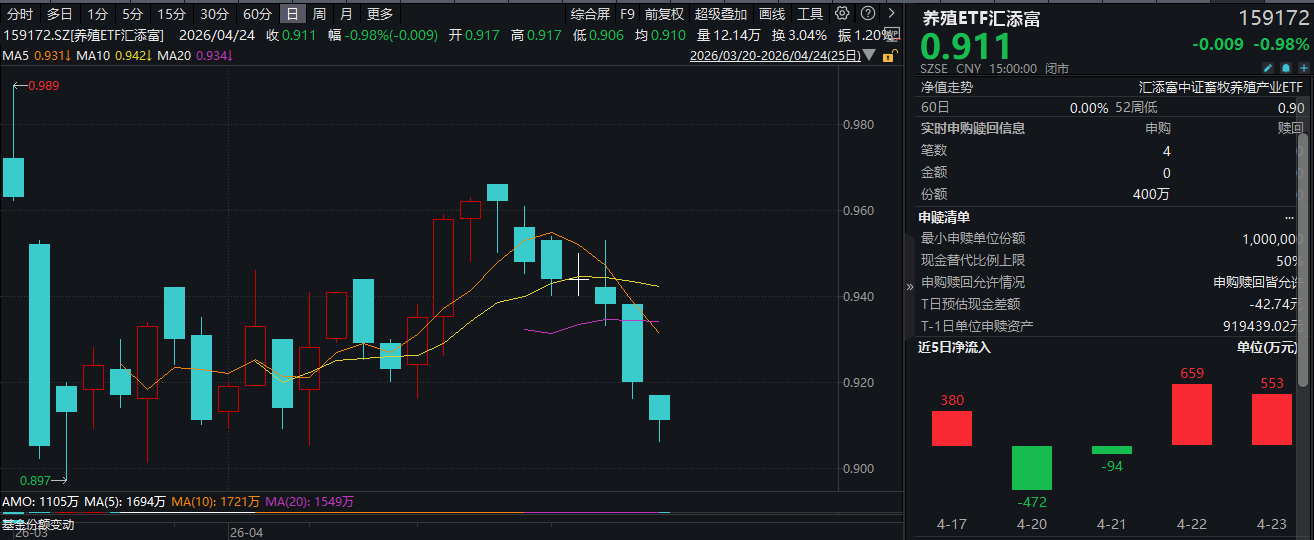Switch to the 分时 intraday tab
Screen dimensions: 1314x540
click(20, 14)
